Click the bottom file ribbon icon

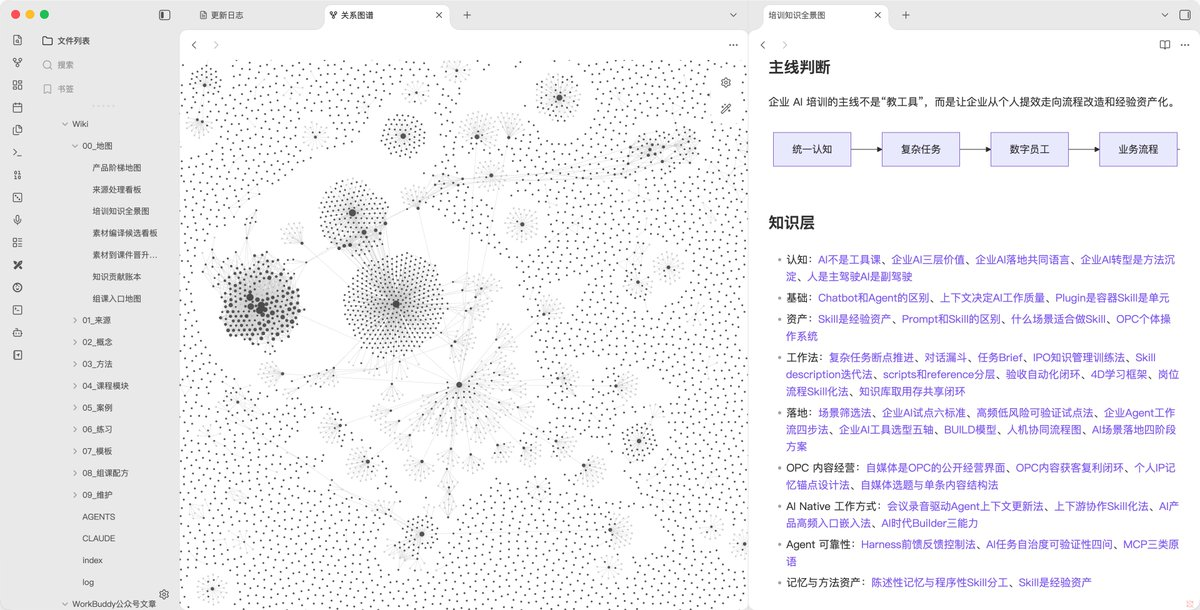coord(17,355)
